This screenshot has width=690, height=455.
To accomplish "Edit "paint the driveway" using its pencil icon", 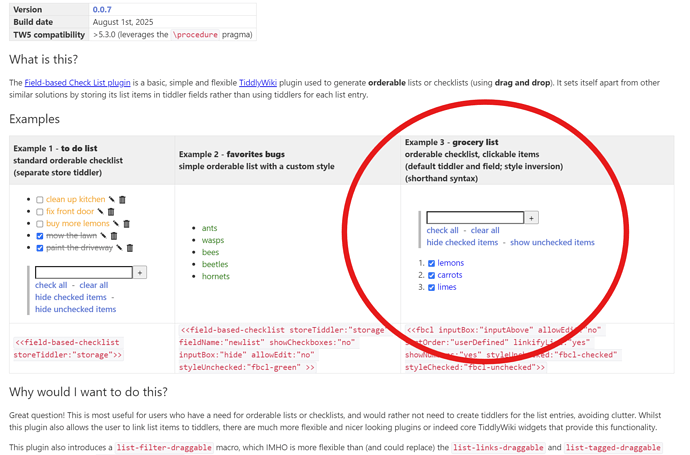I will pos(119,248).
